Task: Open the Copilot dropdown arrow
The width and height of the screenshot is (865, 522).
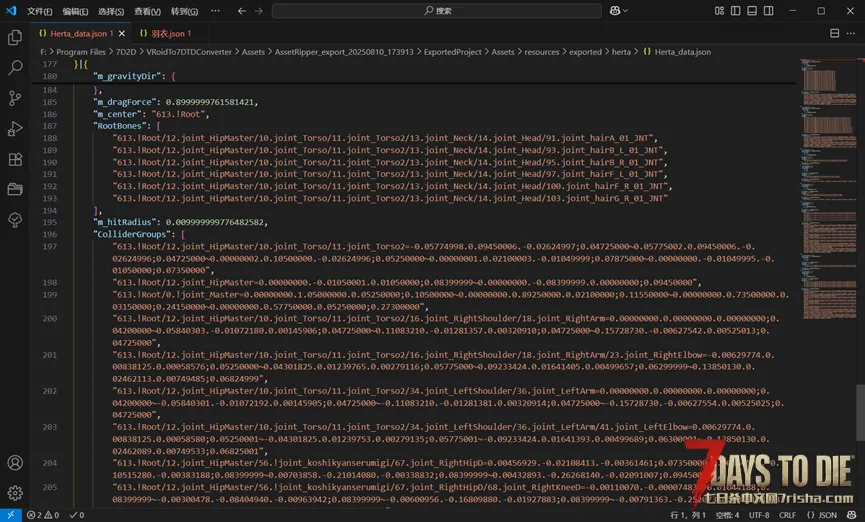Action: click(x=626, y=10)
